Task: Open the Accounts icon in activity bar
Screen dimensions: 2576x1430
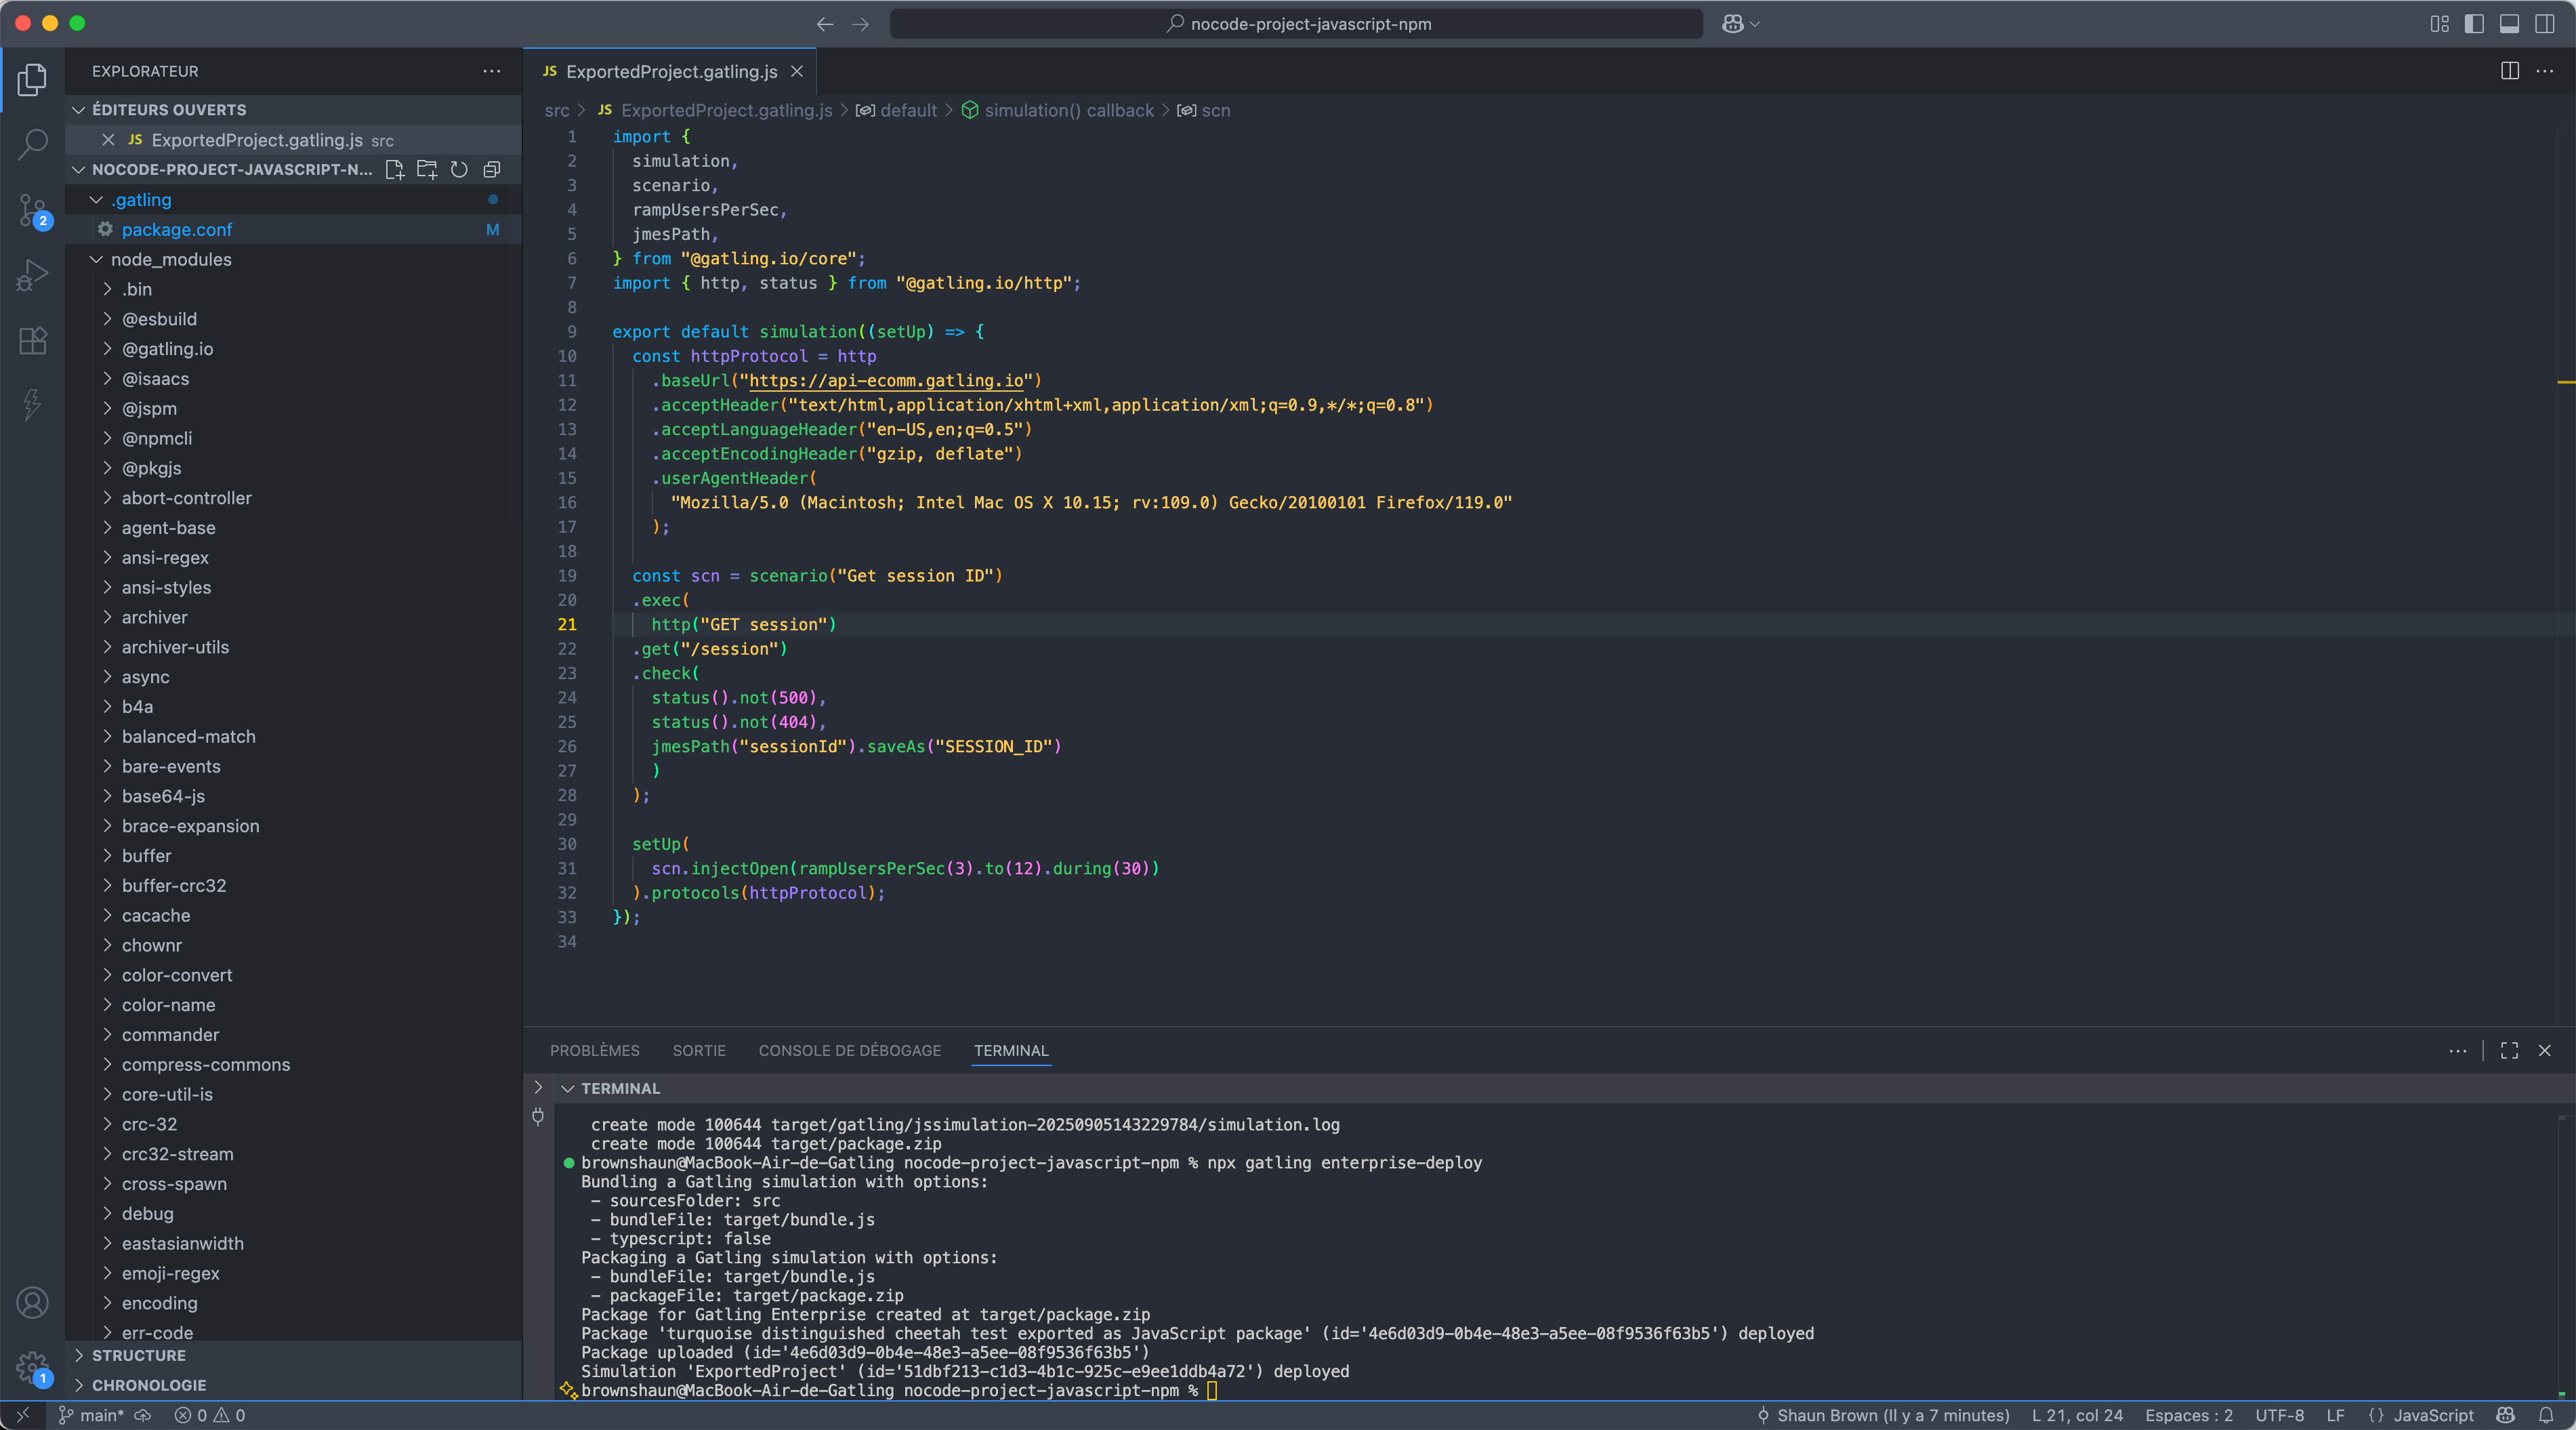Action: (32, 1302)
